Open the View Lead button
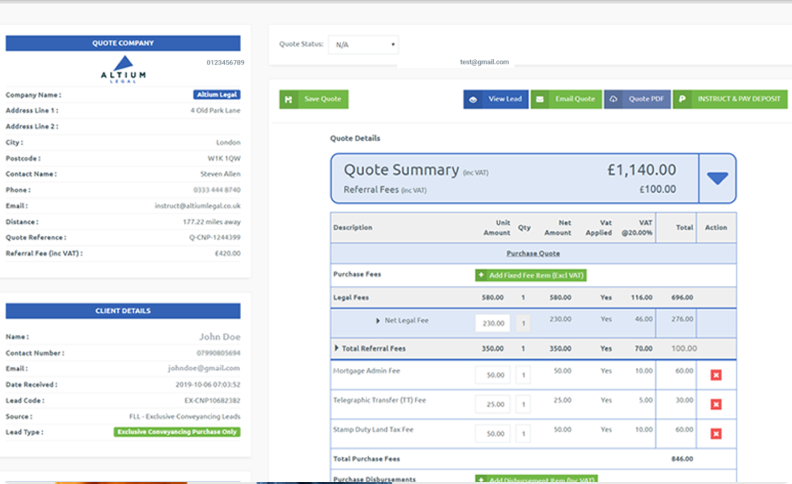792x484 pixels. tap(496, 100)
